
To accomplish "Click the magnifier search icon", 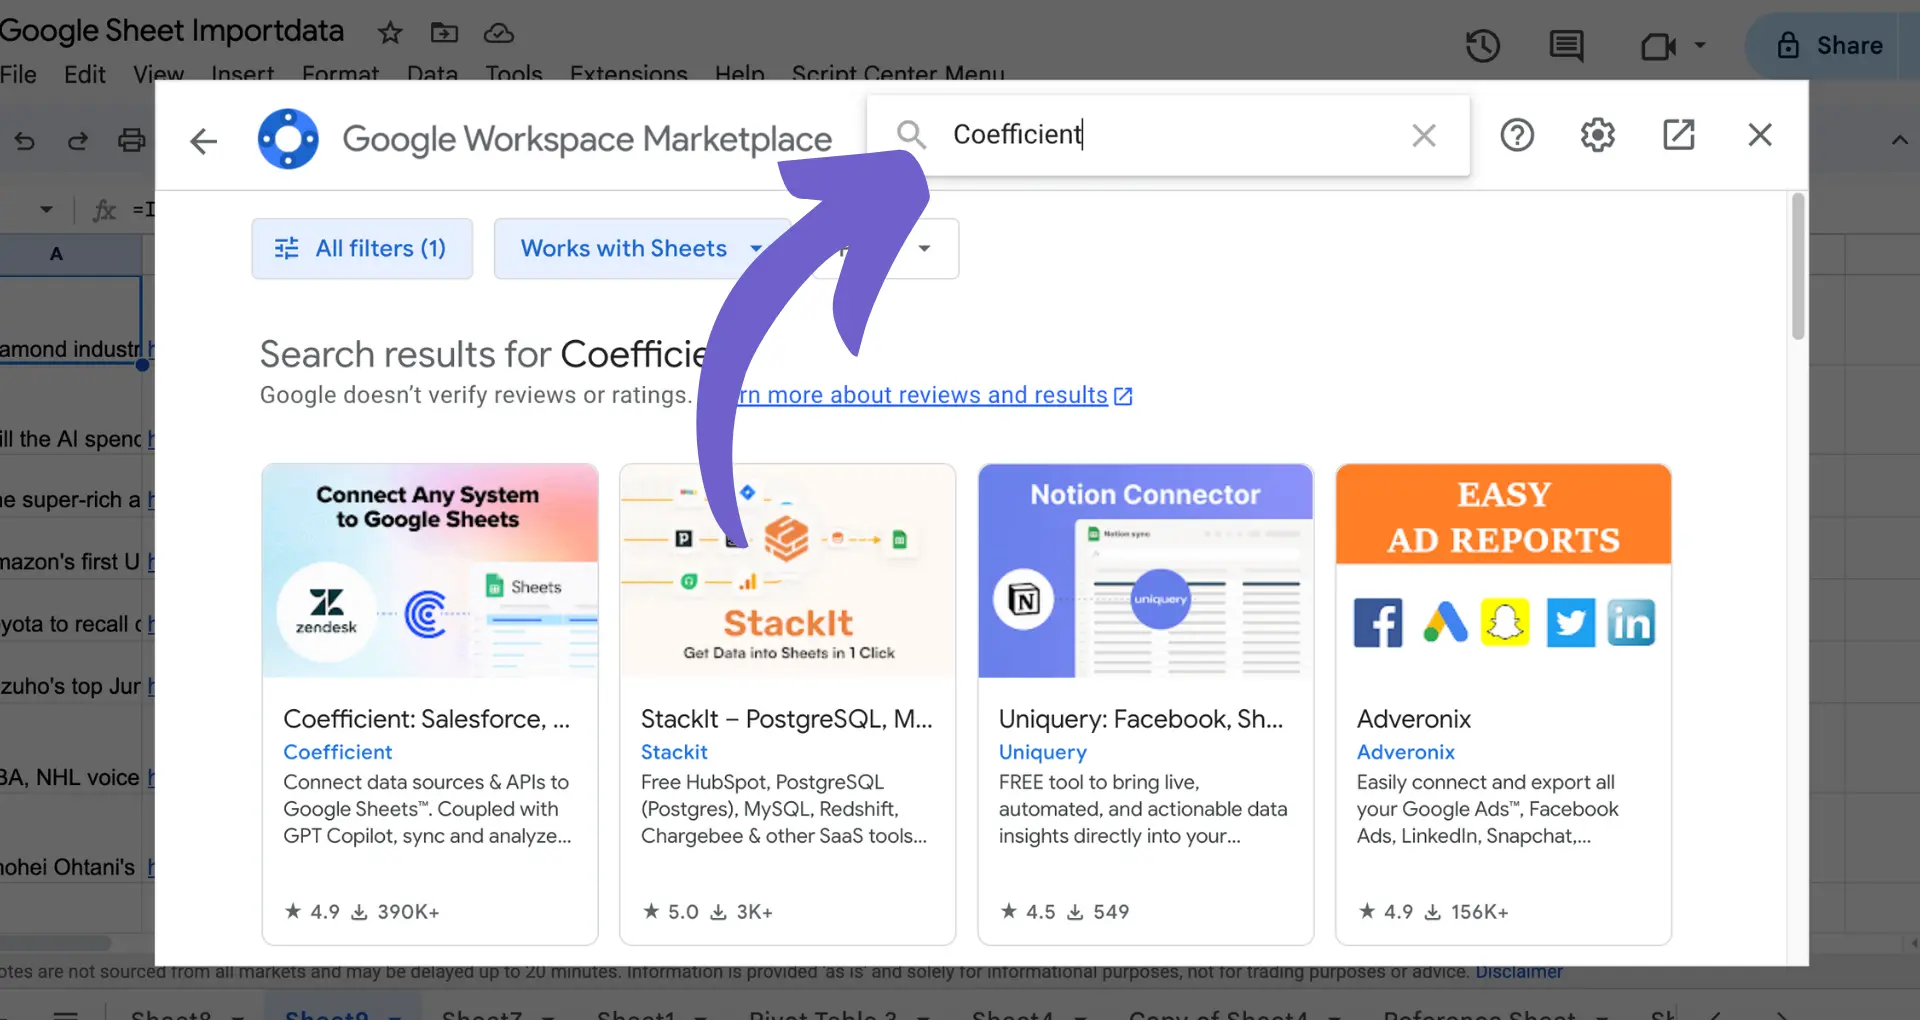I will click(910, 135).
